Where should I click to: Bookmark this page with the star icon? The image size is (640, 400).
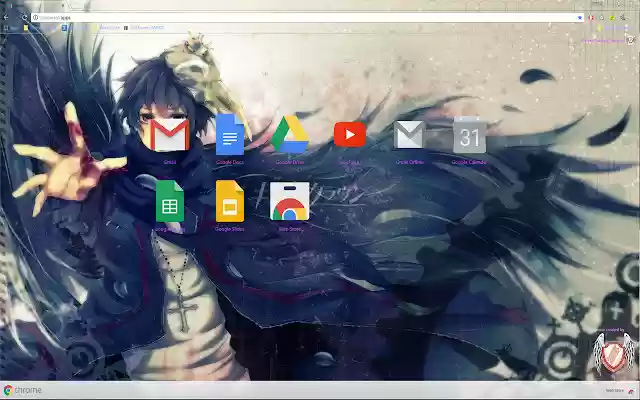(580, 18)
